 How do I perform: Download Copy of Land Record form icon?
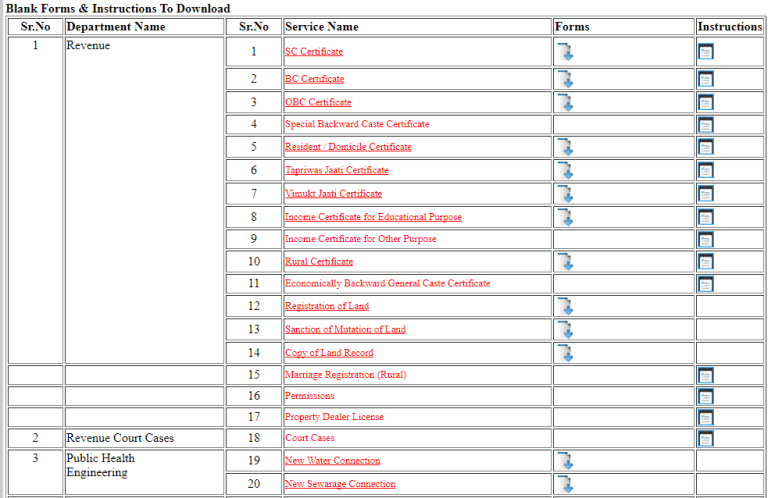point(565,353)
